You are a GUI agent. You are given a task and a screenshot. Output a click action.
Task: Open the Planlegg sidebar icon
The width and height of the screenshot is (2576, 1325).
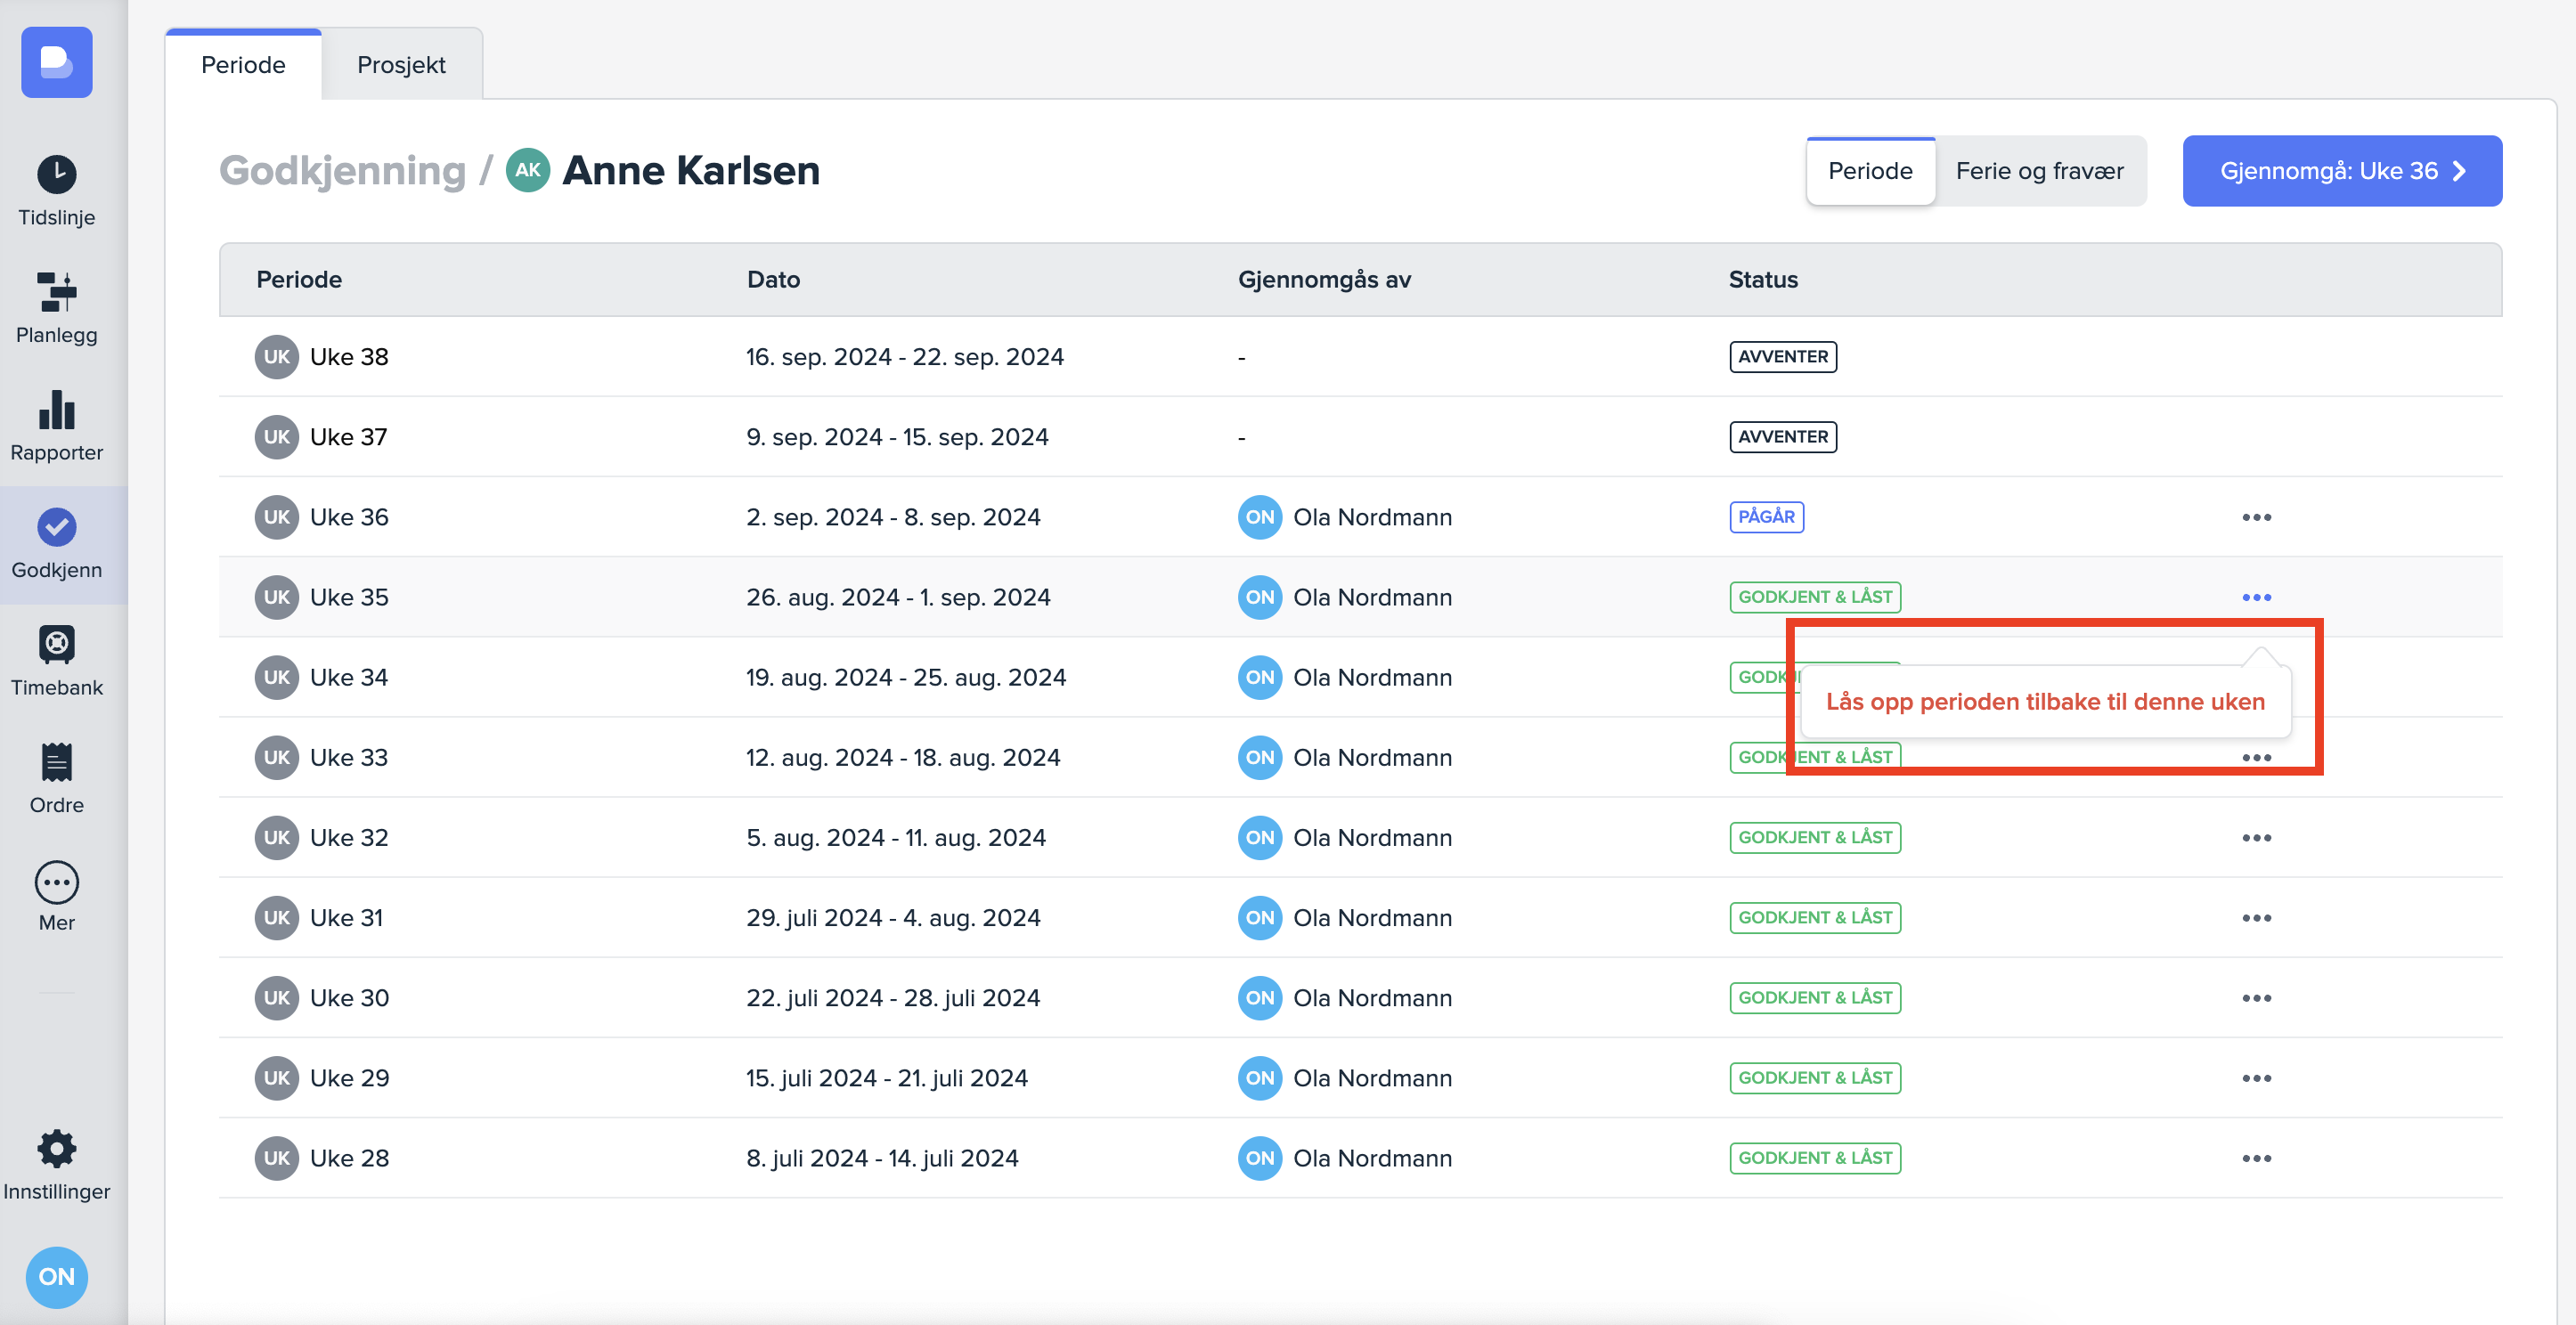click(56, 292)
